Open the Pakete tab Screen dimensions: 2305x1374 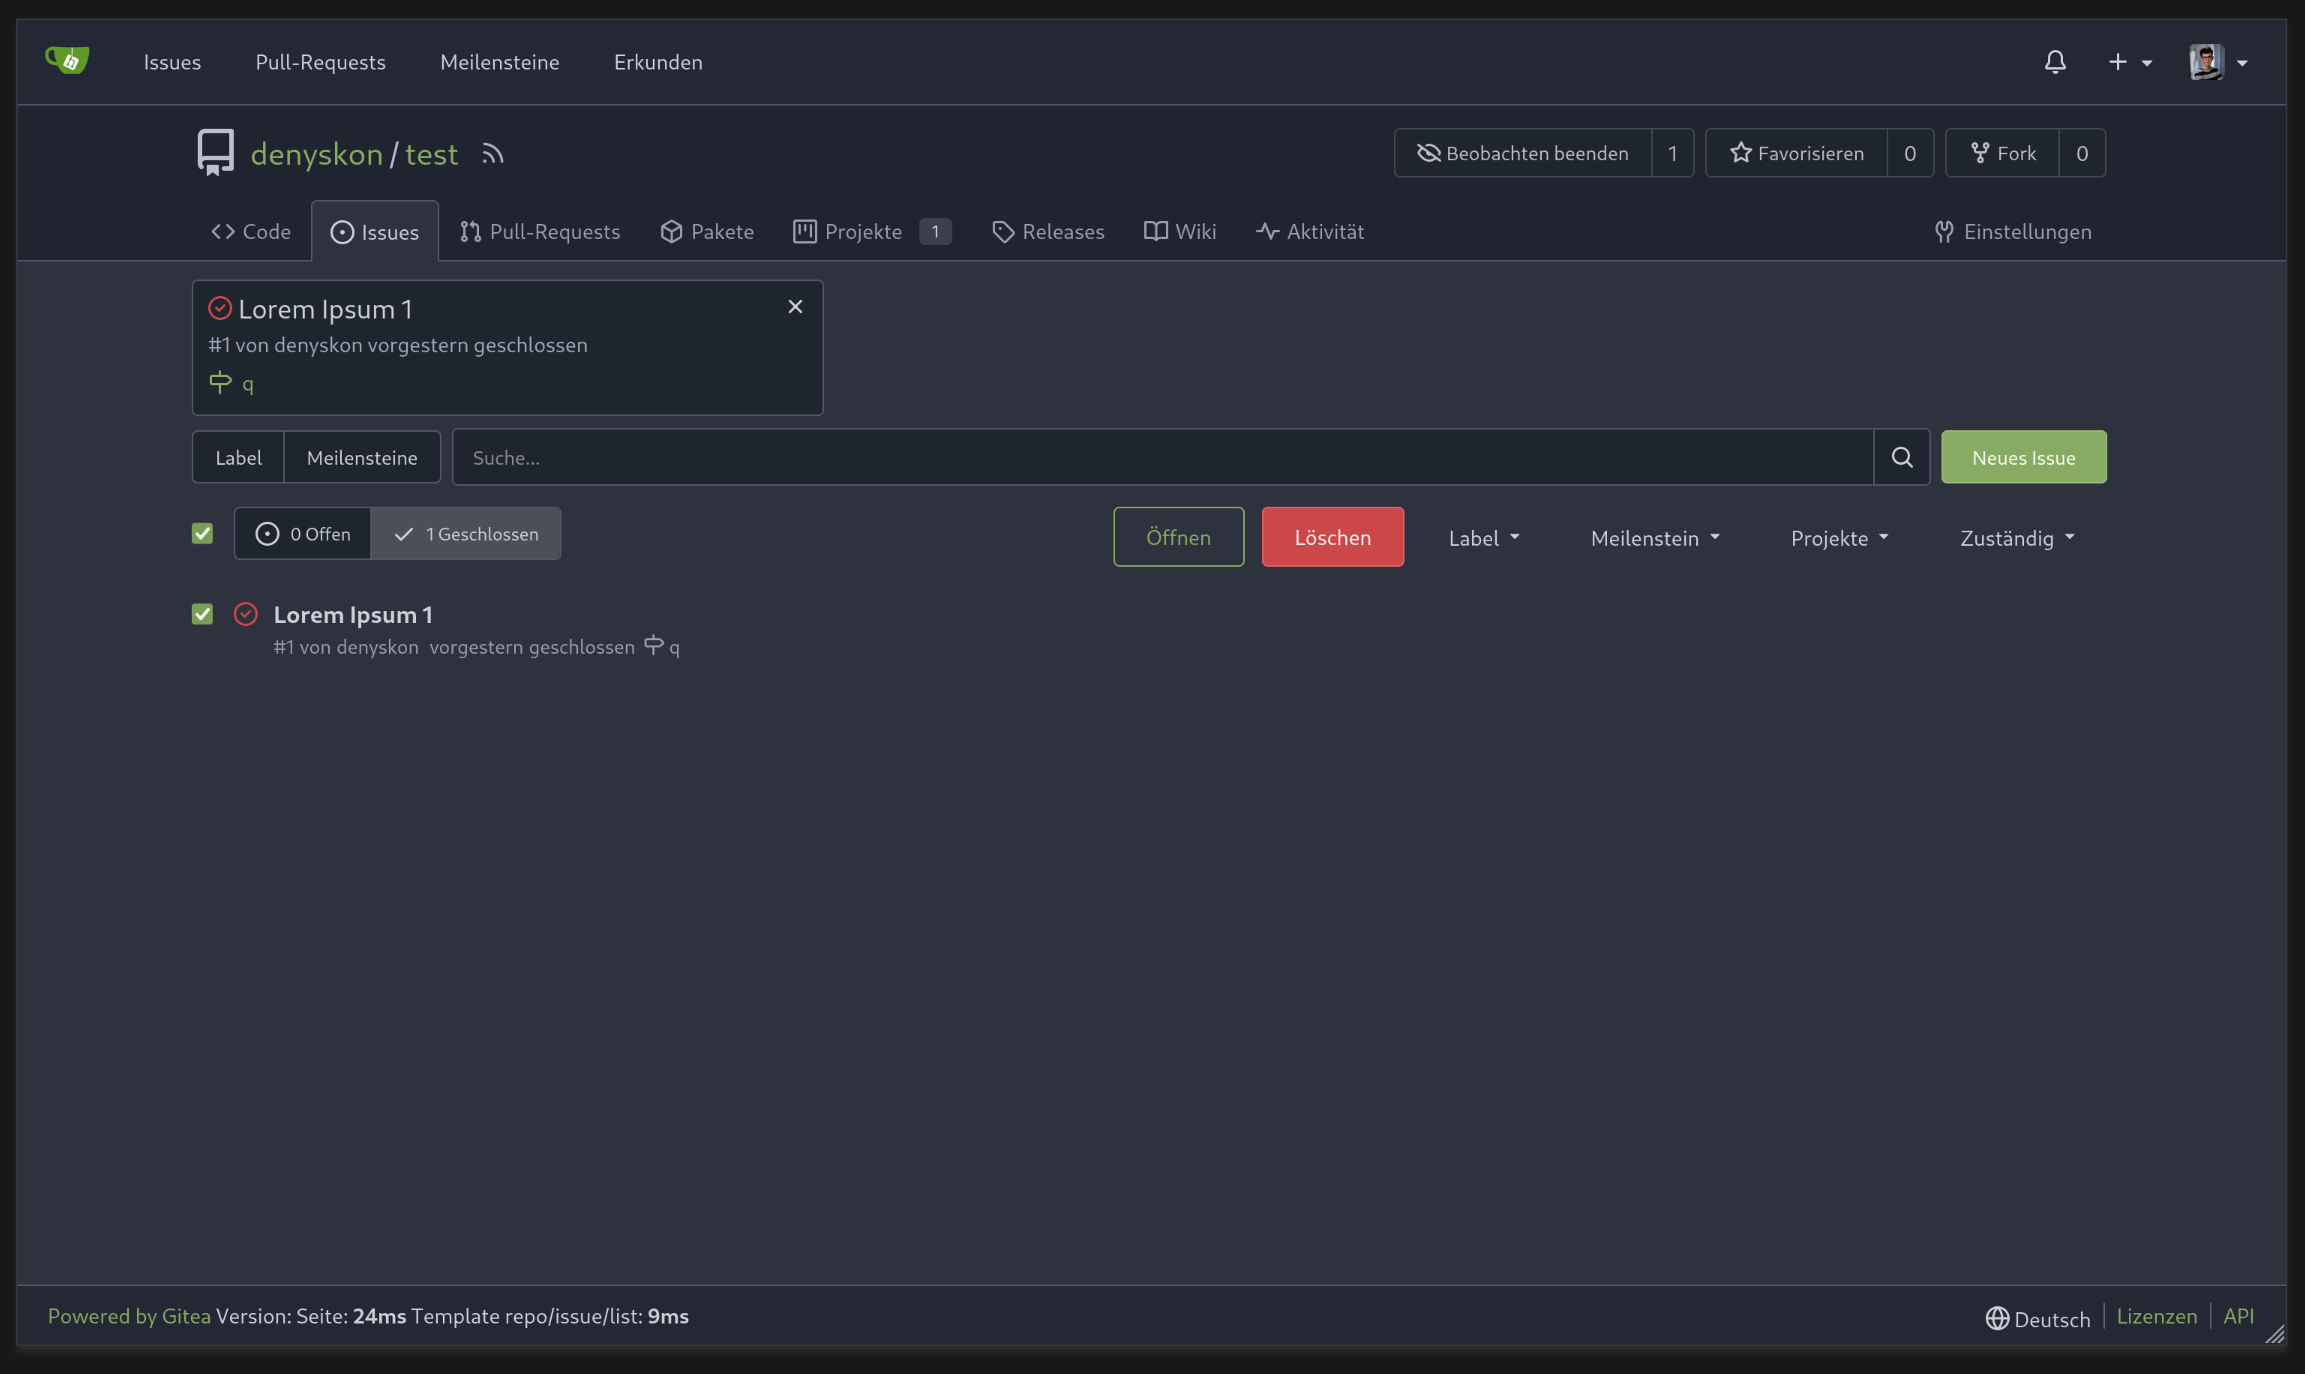[707, 231]
